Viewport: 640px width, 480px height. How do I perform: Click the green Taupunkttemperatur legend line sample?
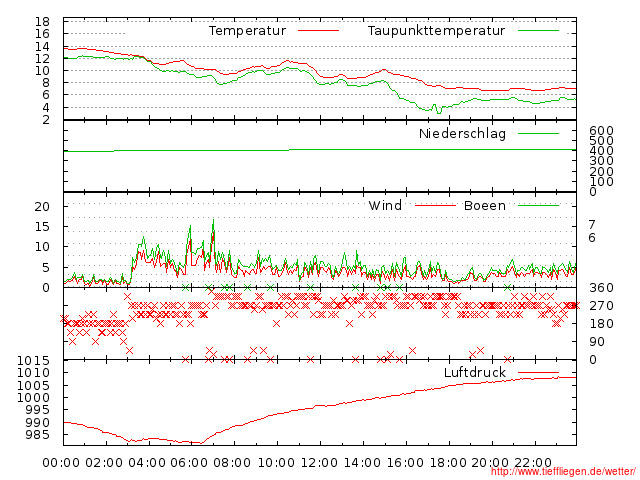[538, 31]
